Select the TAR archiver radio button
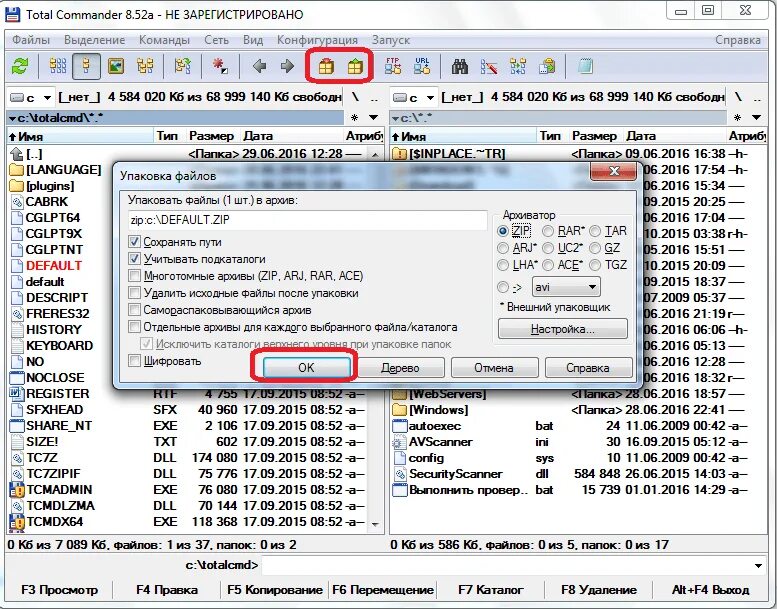This screenshot has width=777, height=609. click(x=595, y=231)
